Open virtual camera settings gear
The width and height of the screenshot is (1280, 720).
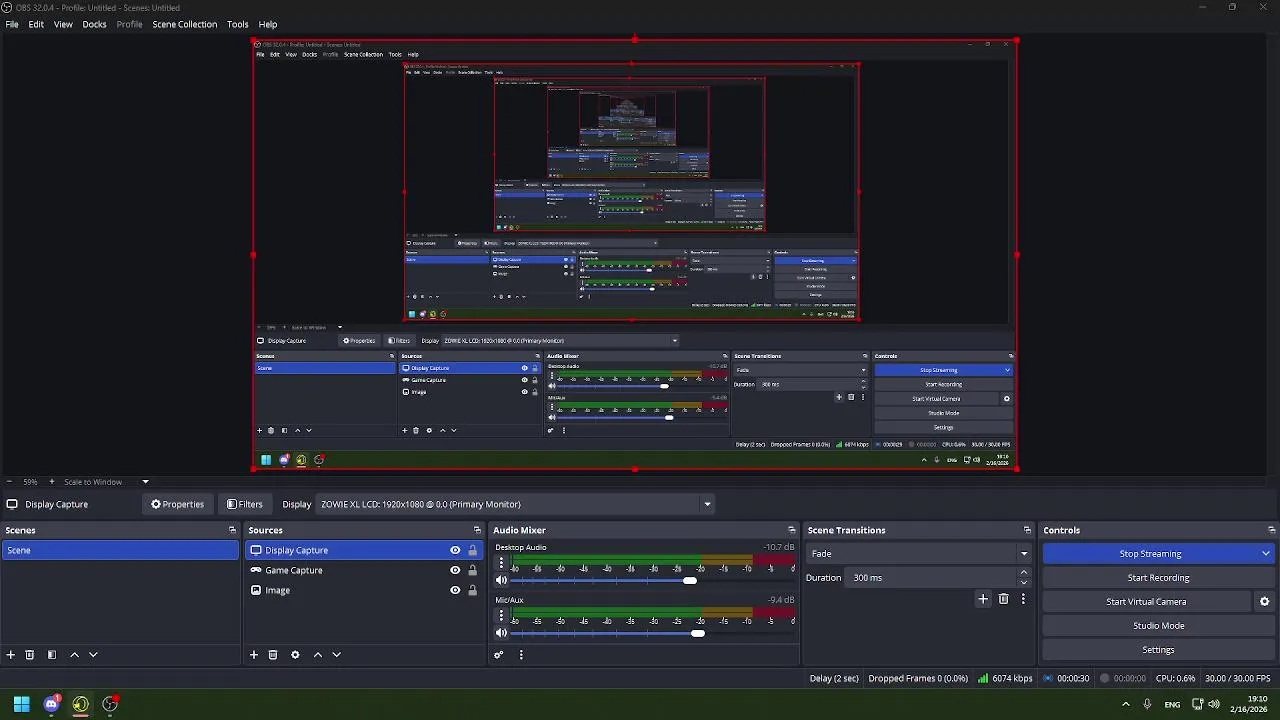pyautogui.click(x=1265, y=602)
